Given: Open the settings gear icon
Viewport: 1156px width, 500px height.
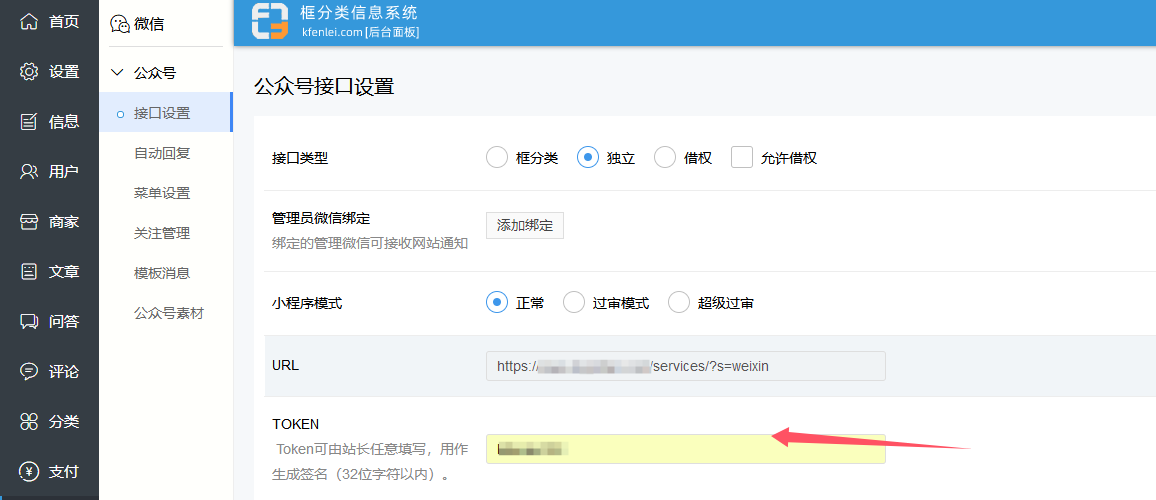Looking at the screenshot, I should pos(30,71).
